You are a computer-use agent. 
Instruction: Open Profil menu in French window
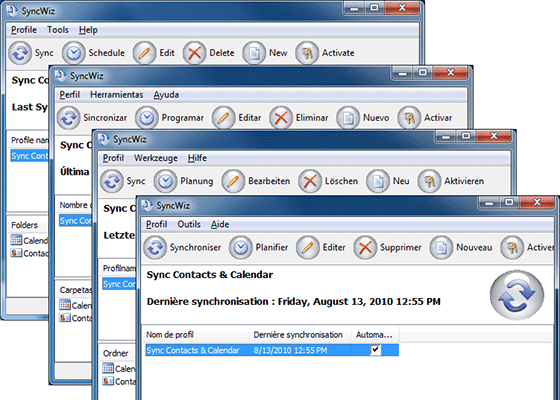[156, 224]
